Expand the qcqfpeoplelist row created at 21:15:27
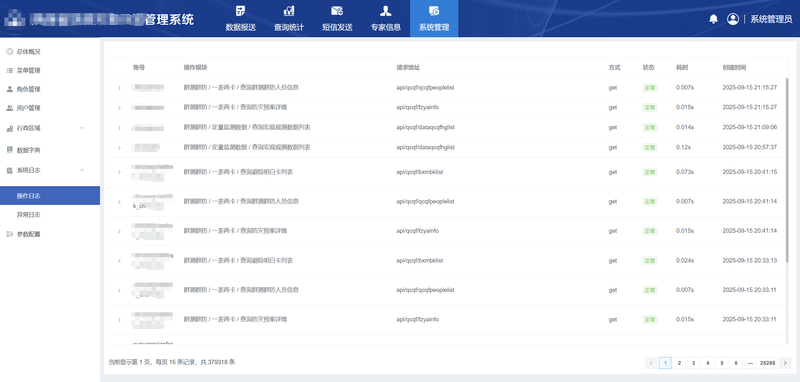The width and height of the screenshot is (800, 382). coord(119,88)
